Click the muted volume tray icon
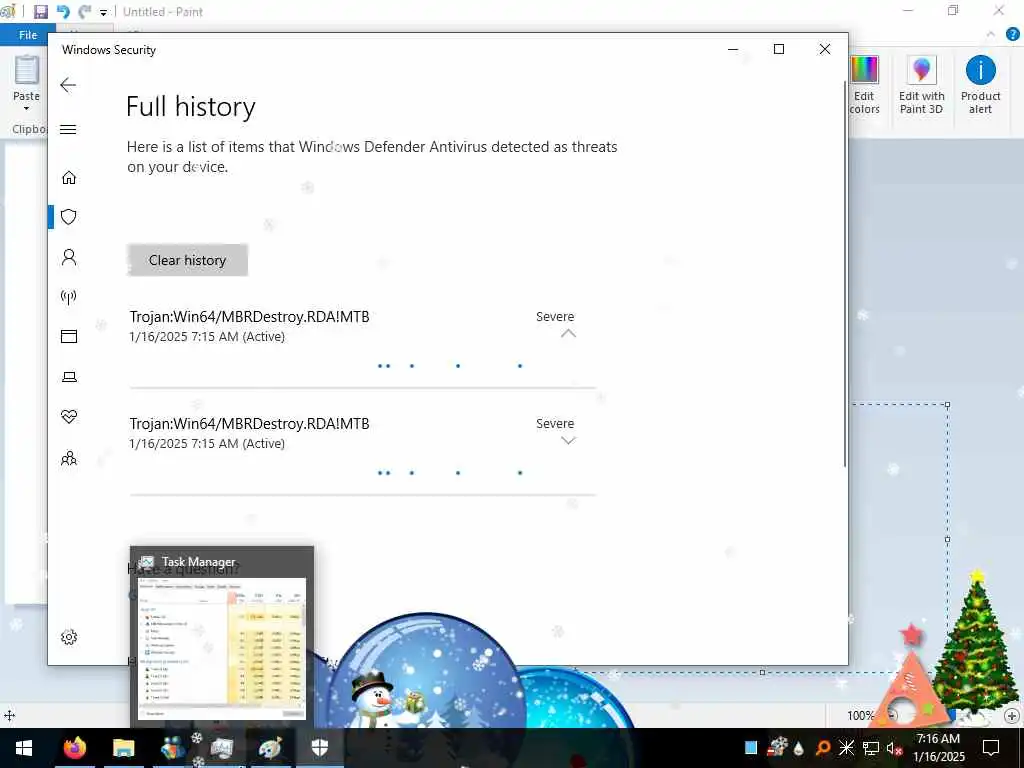Screen dimensions: 1024x768 click(895, 748)
